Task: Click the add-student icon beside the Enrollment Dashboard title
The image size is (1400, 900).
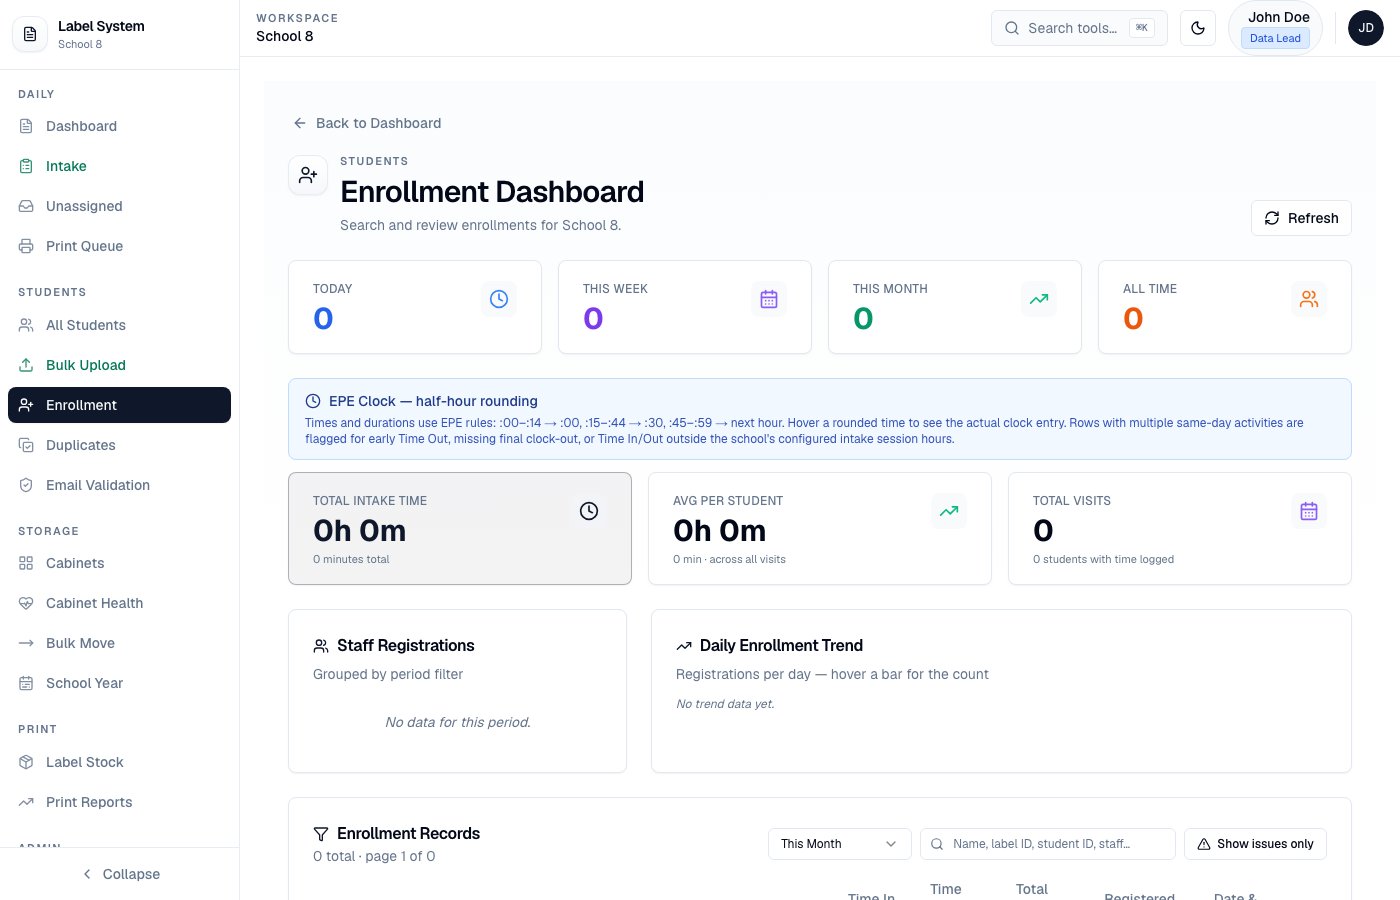Action: point(308,175)
